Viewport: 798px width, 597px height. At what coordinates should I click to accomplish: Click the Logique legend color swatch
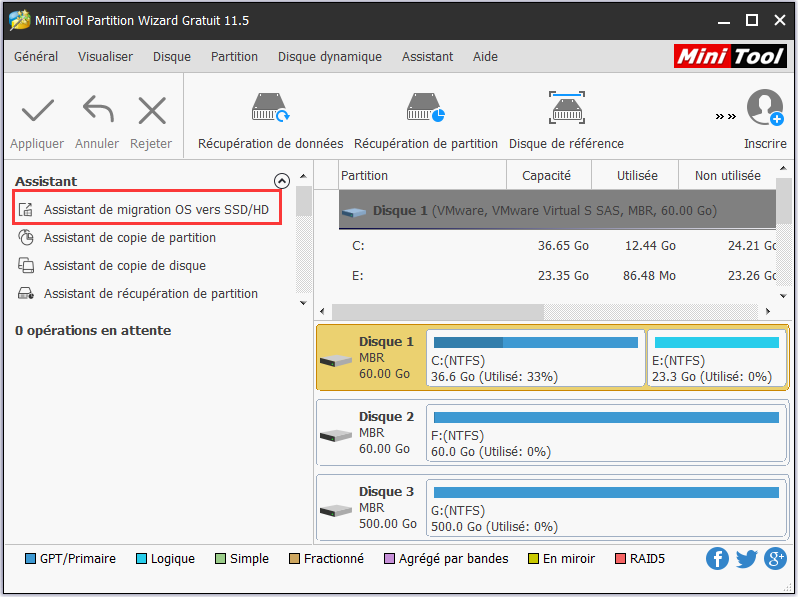(x=141, y=559)
